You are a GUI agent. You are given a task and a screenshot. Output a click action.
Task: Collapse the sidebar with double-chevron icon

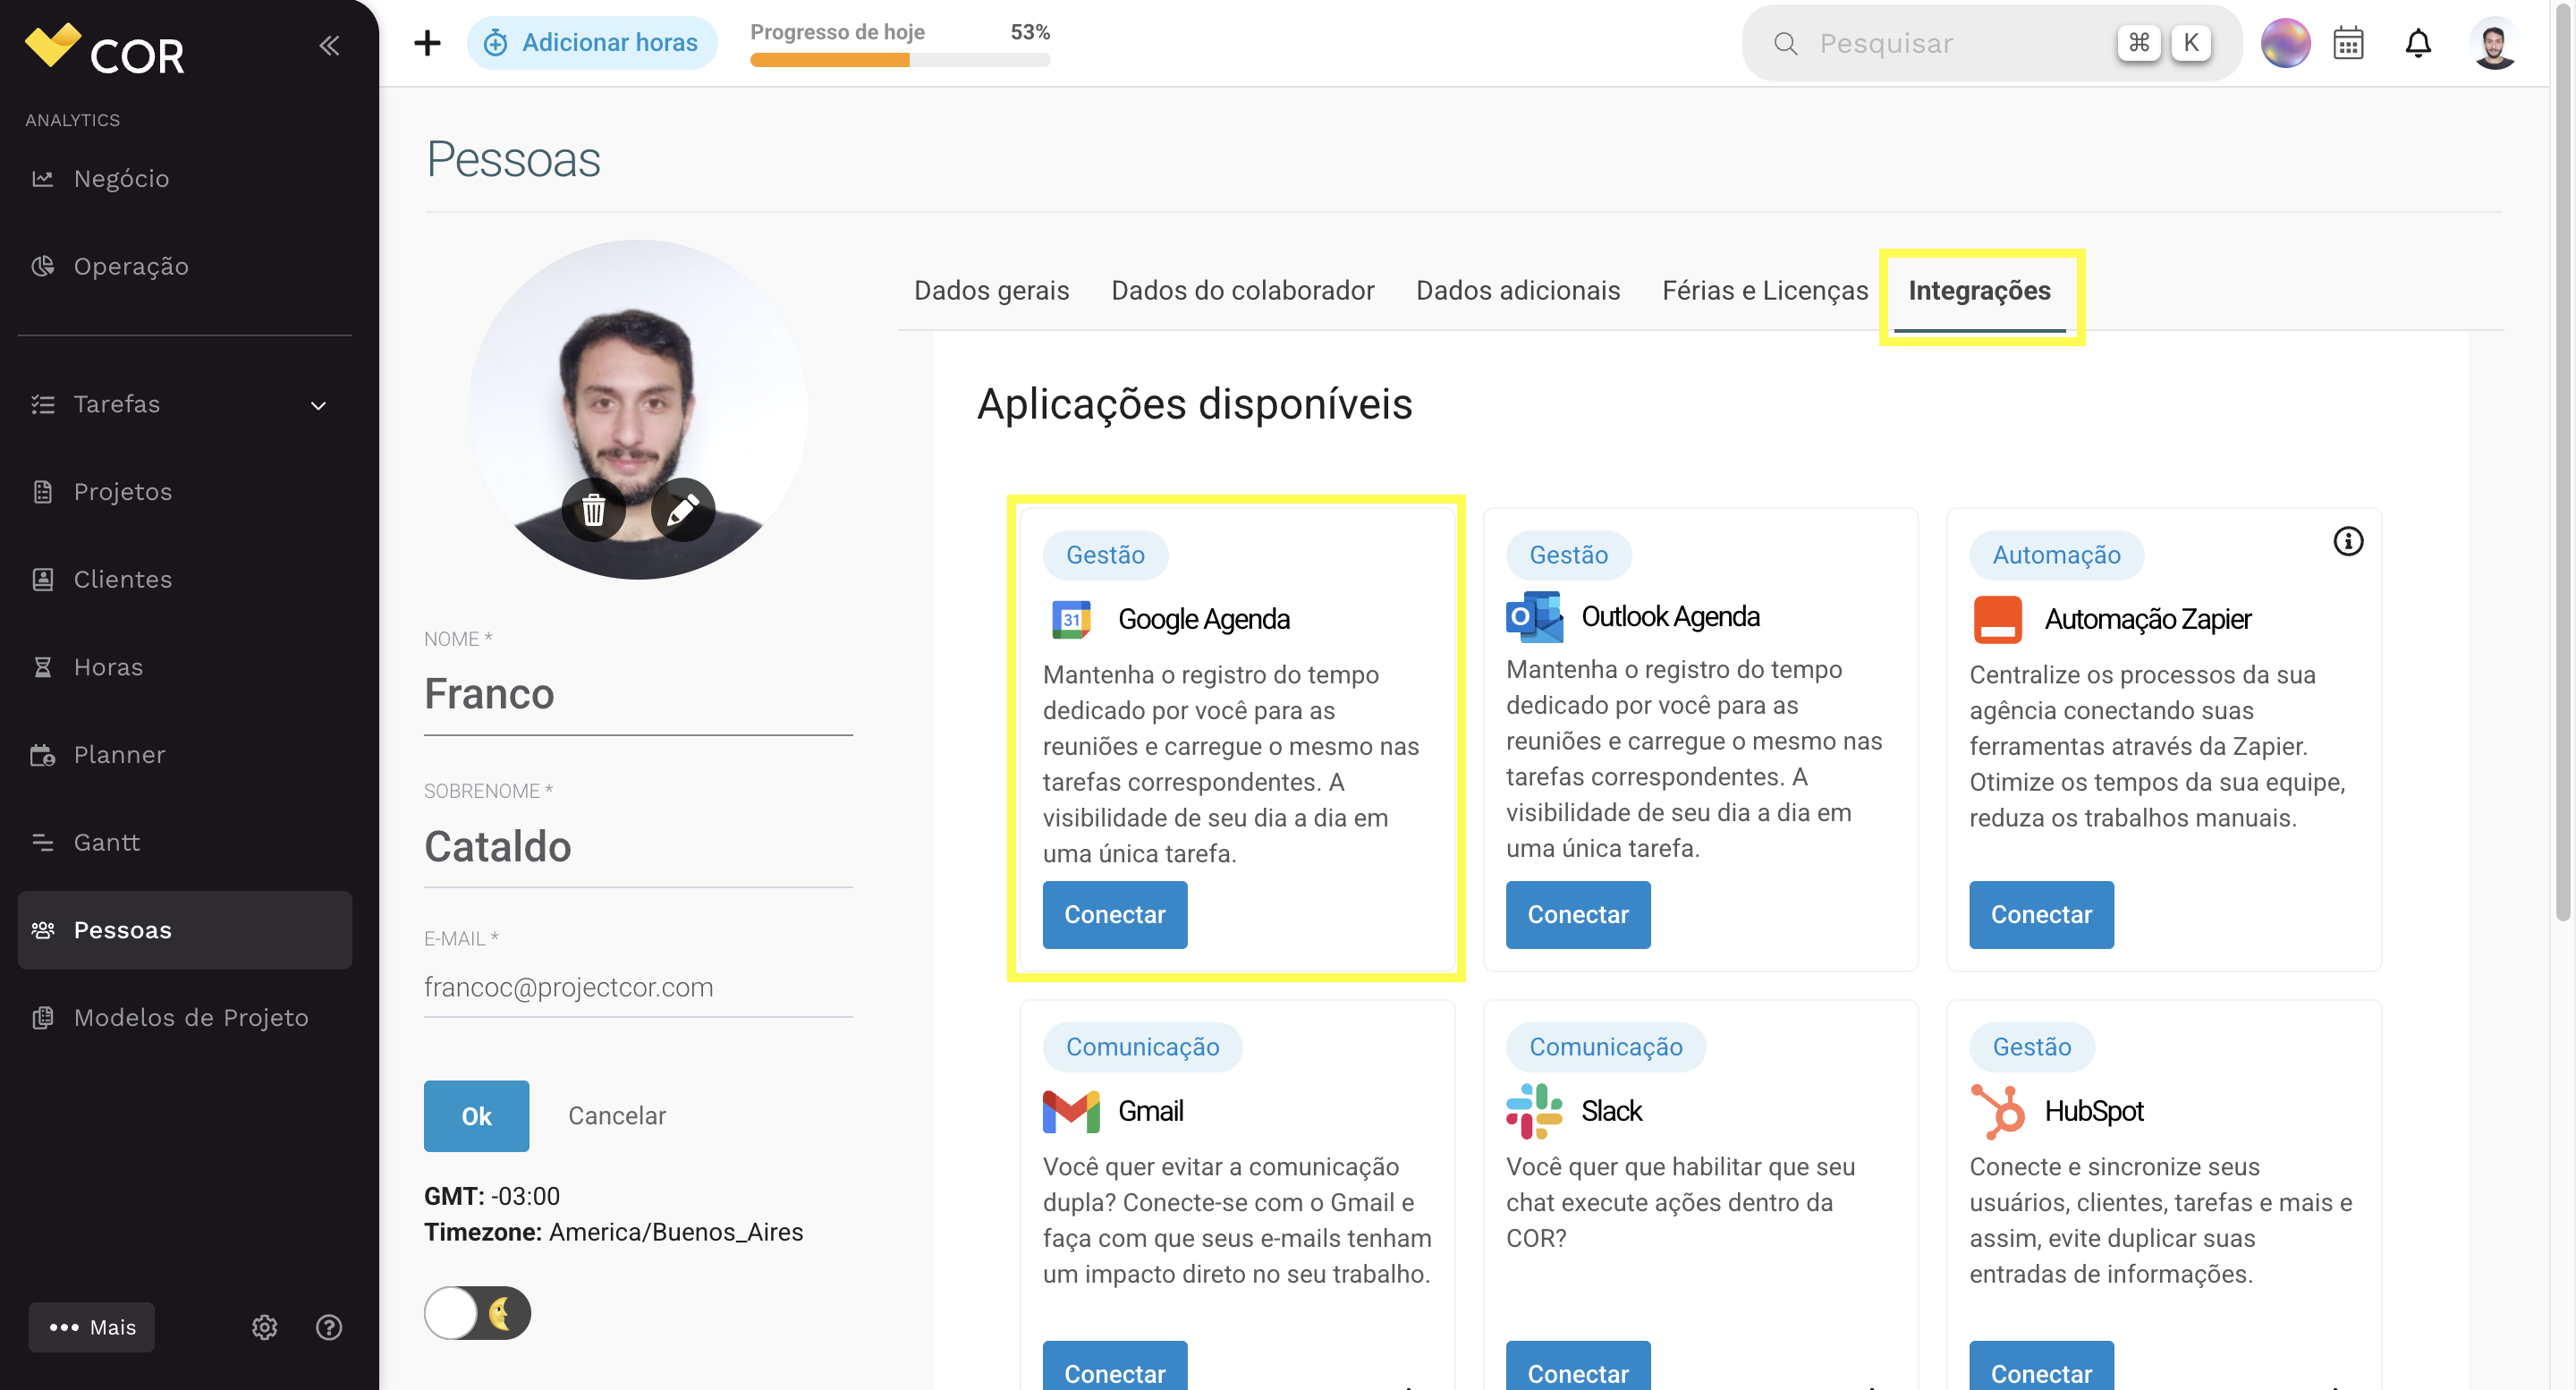coord(329,45)
